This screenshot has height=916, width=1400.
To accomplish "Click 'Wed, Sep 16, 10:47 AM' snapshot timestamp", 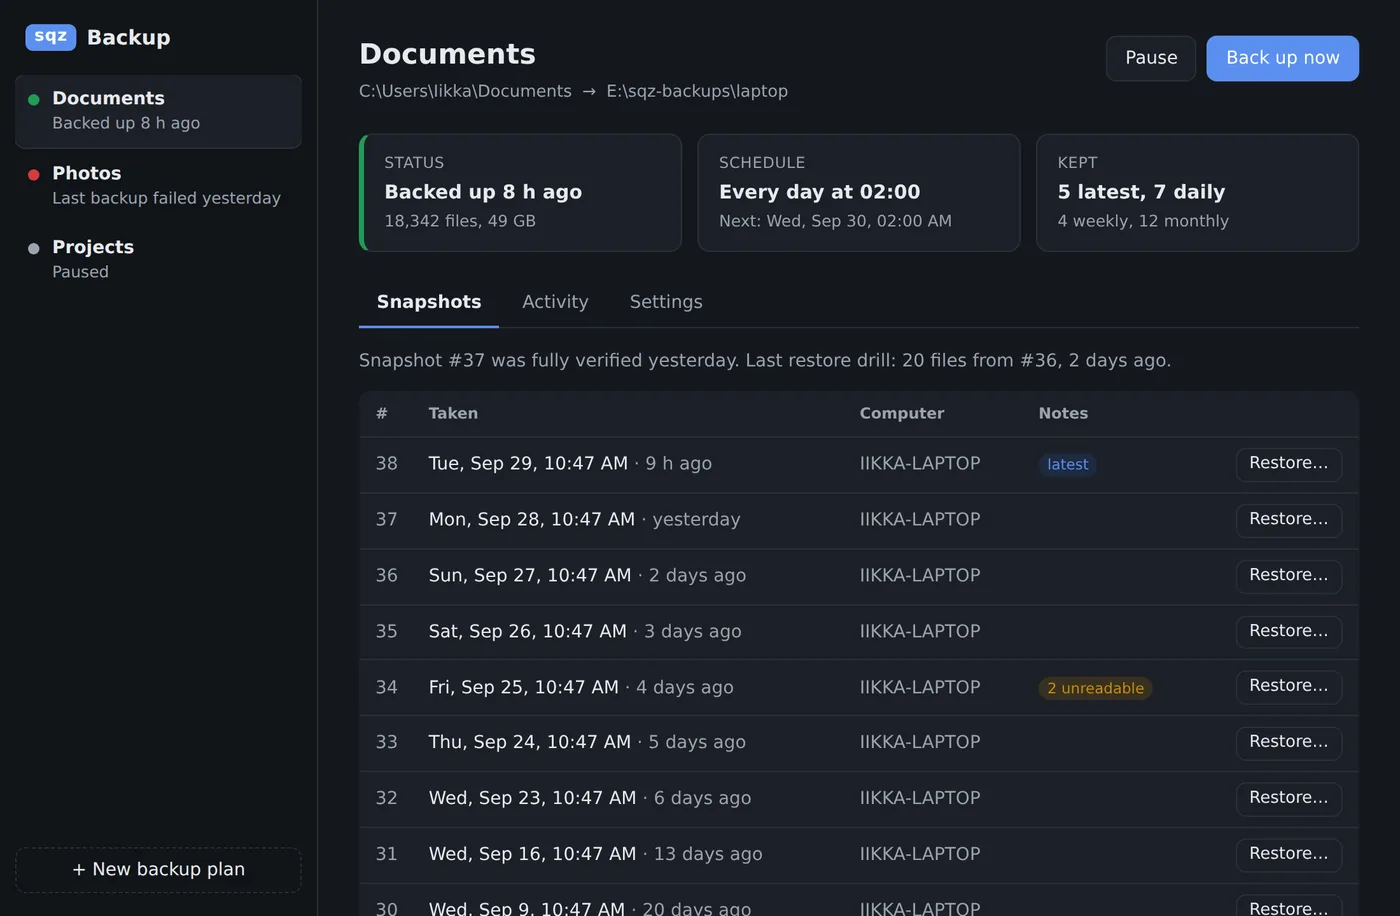I will (532, 854).
